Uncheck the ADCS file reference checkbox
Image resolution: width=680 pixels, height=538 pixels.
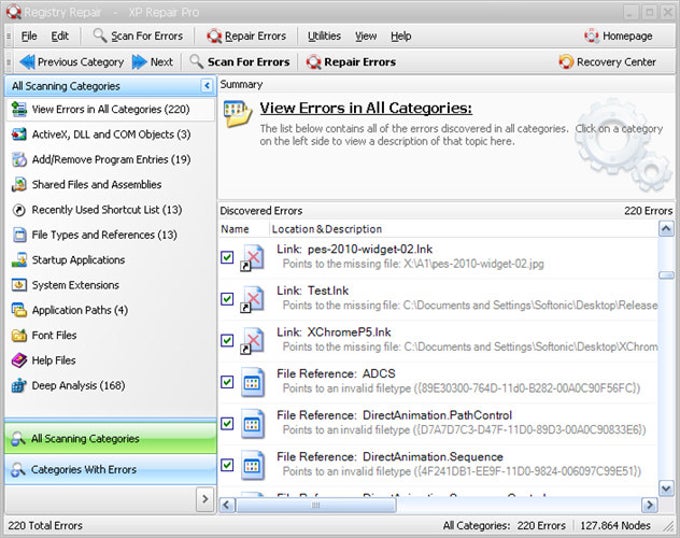[x=227, y=382]
